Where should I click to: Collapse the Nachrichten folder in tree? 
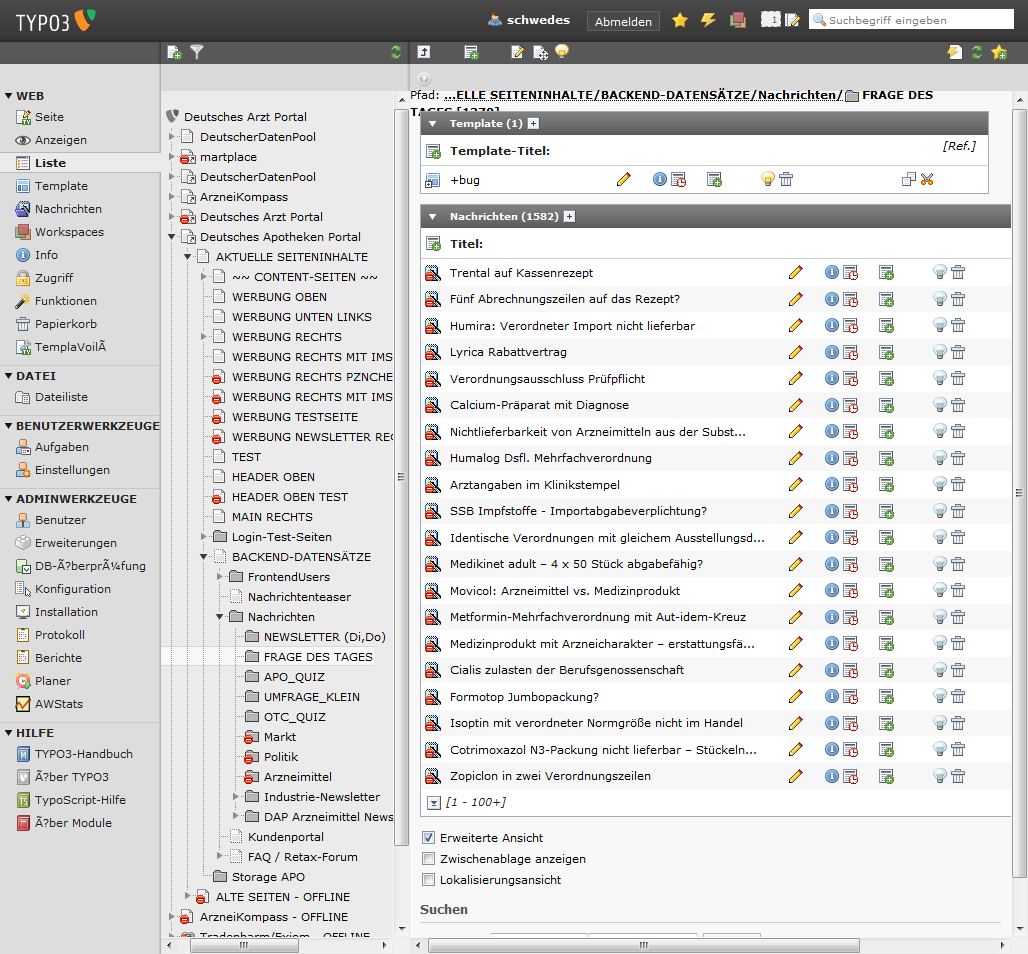[x=220, y=617]
